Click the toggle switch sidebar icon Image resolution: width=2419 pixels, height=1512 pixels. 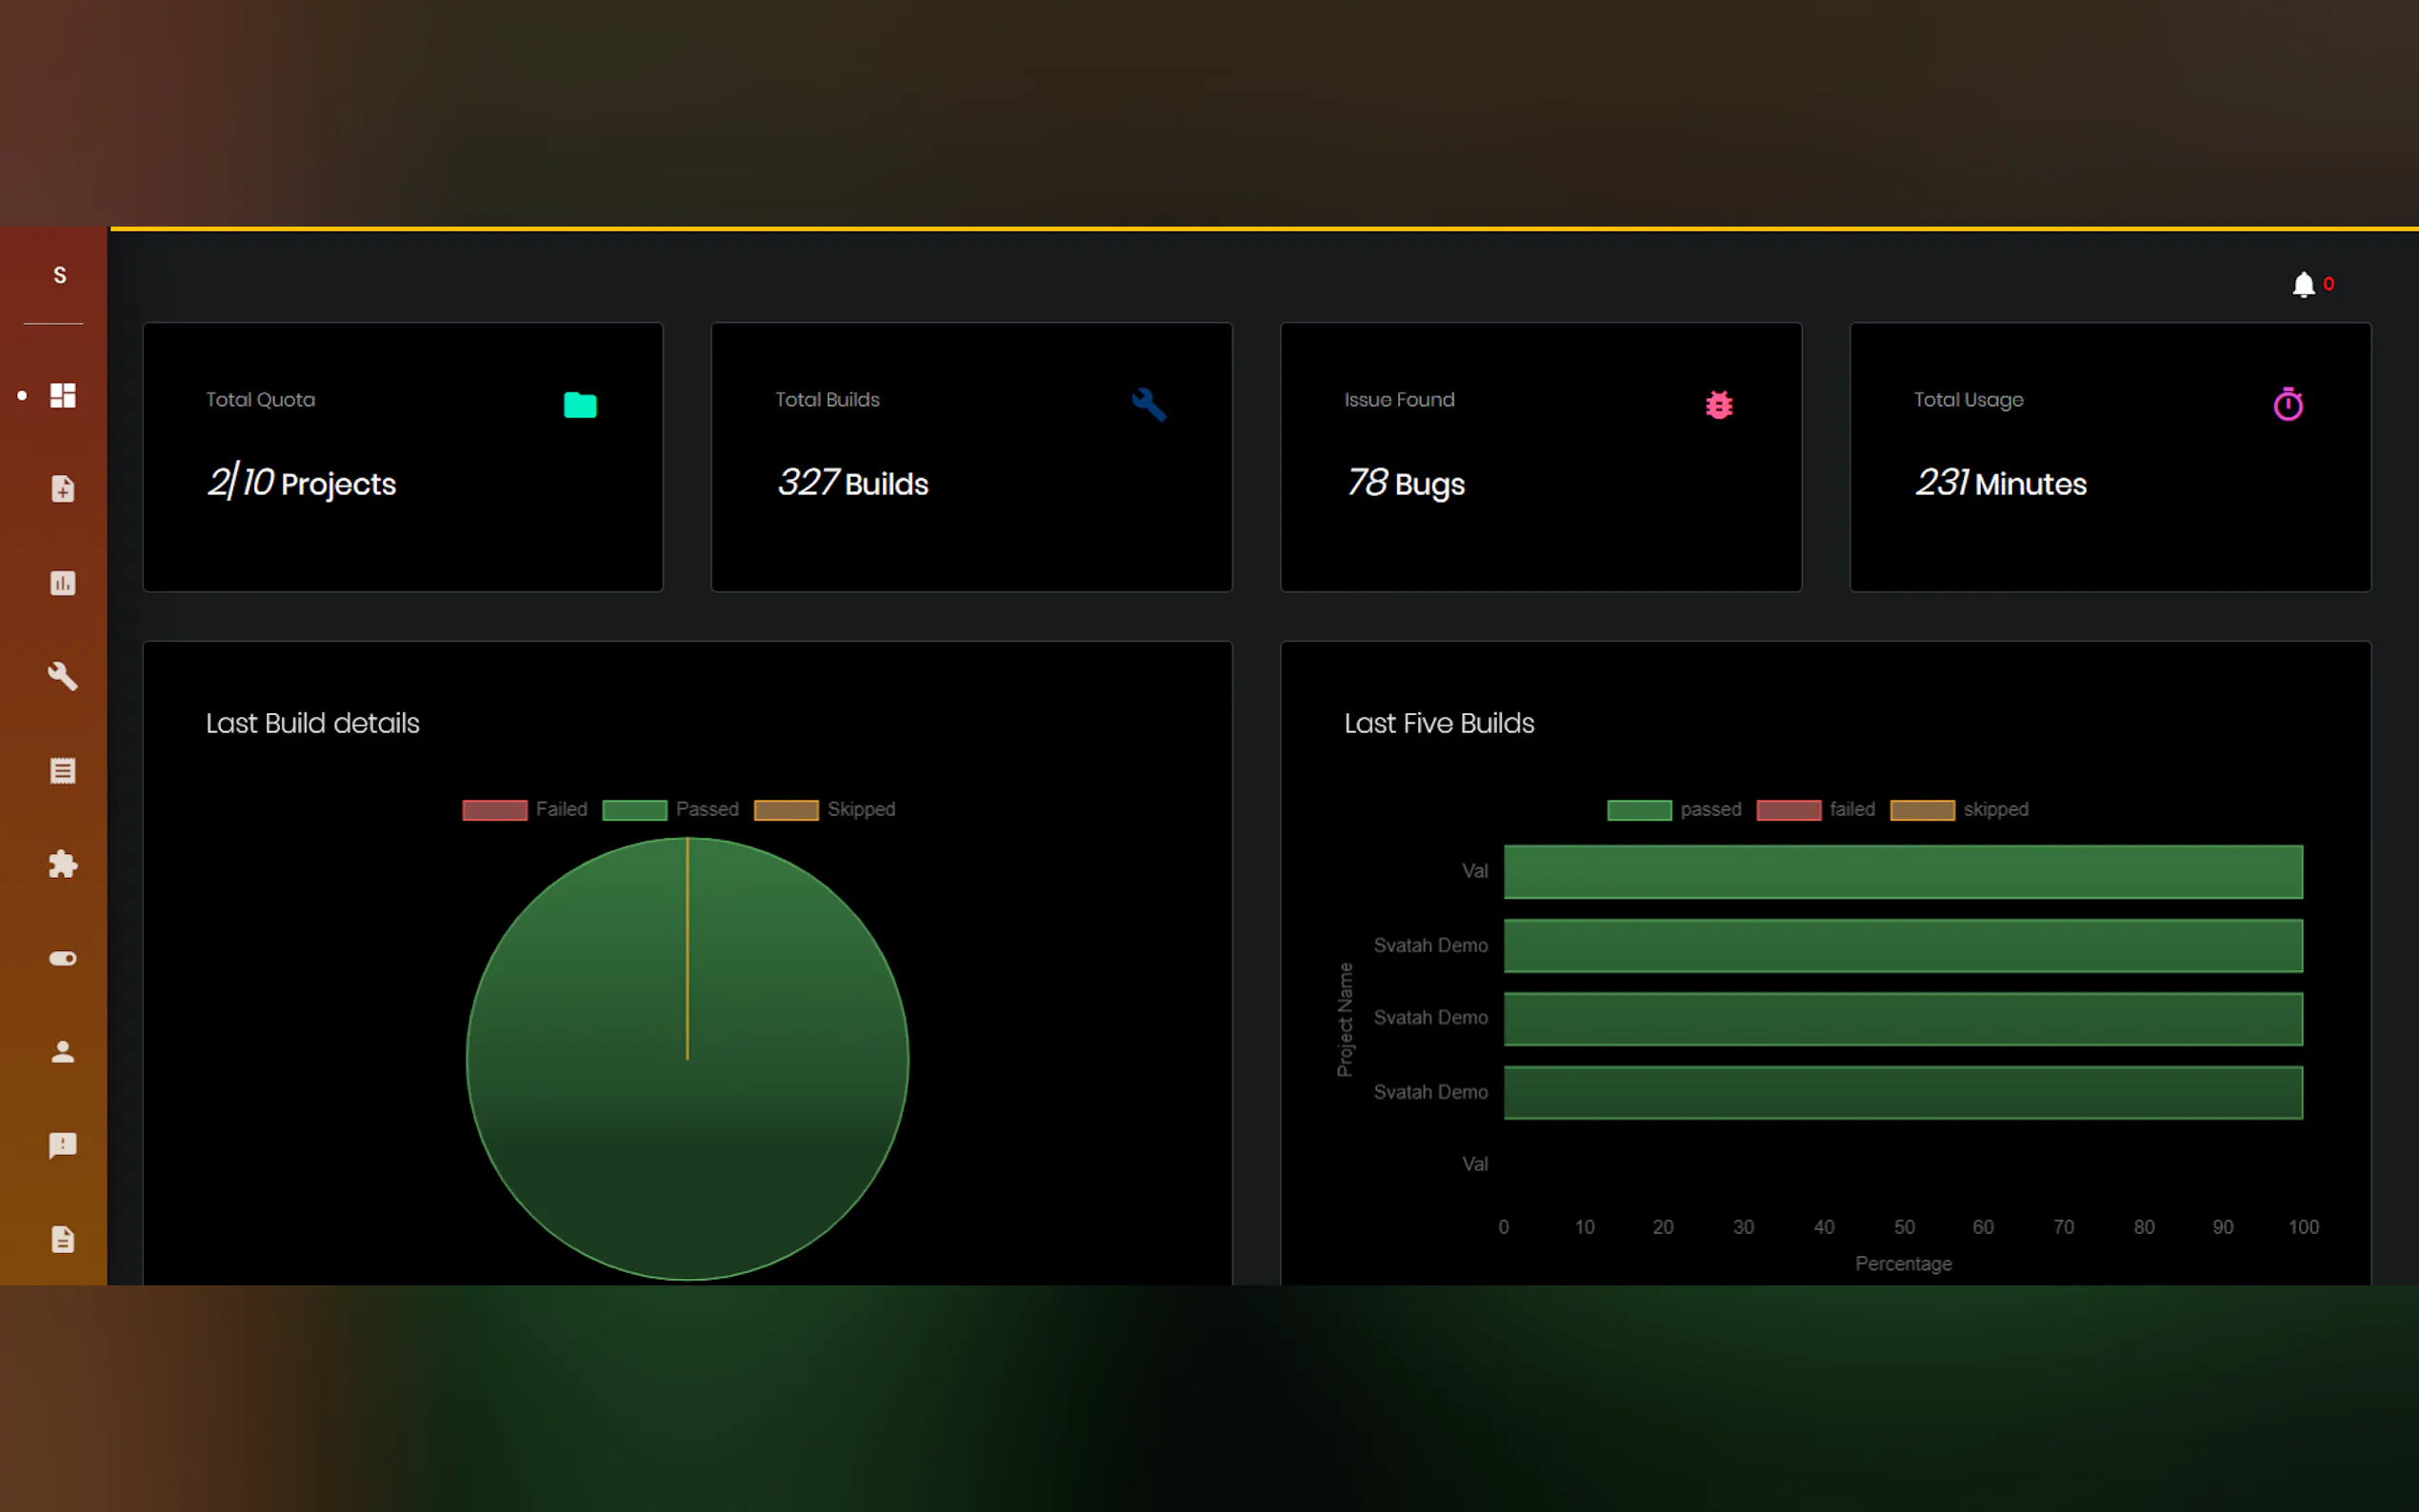point(63,958)
